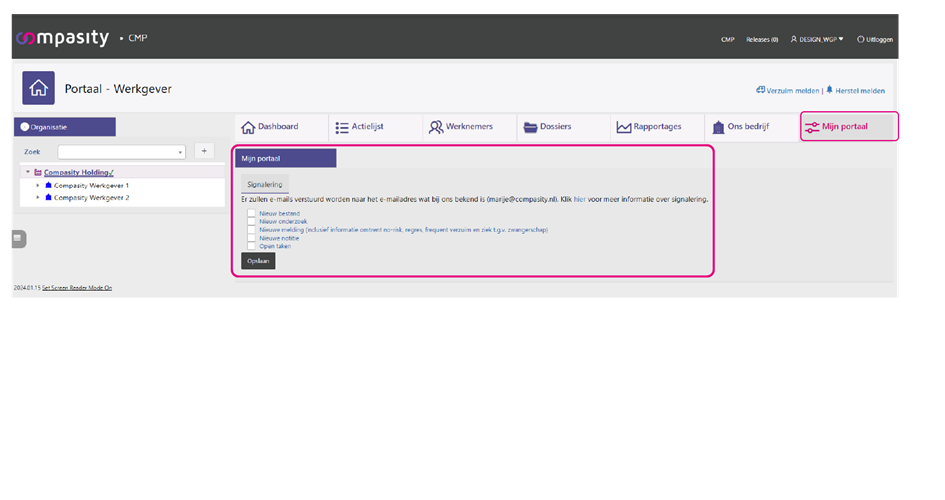Click the Ons bedrijf building icon

[718, 127]
